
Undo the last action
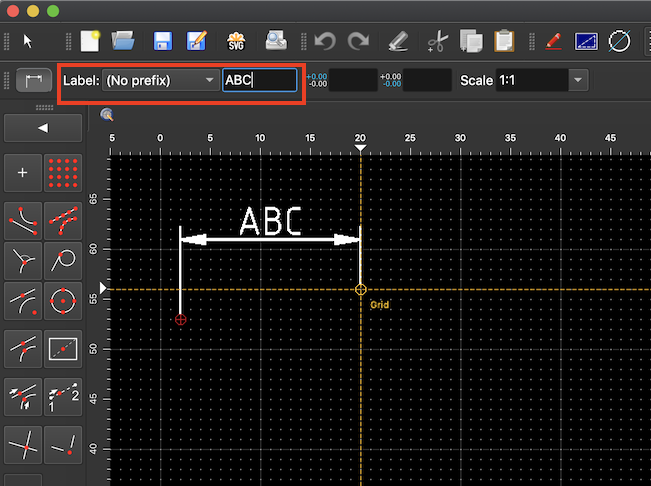pyautogui.click(x=325, y=41)
